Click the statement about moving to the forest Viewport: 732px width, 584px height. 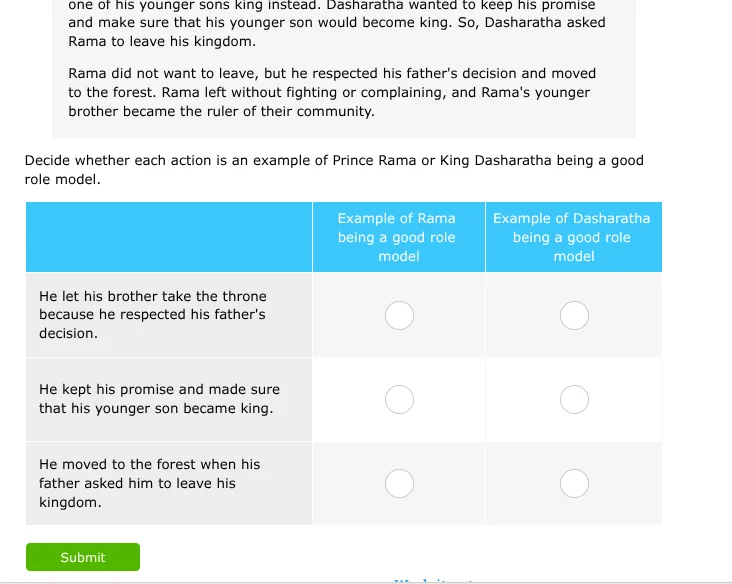coord(149,483)
